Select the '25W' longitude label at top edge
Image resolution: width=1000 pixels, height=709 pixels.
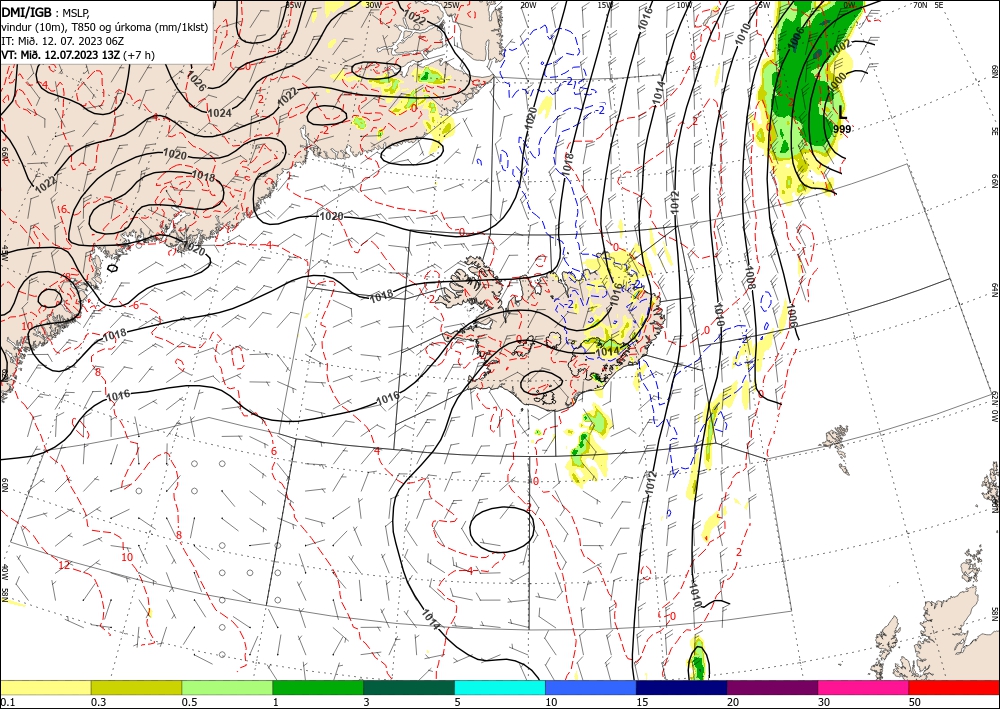(x=451, y=4)
